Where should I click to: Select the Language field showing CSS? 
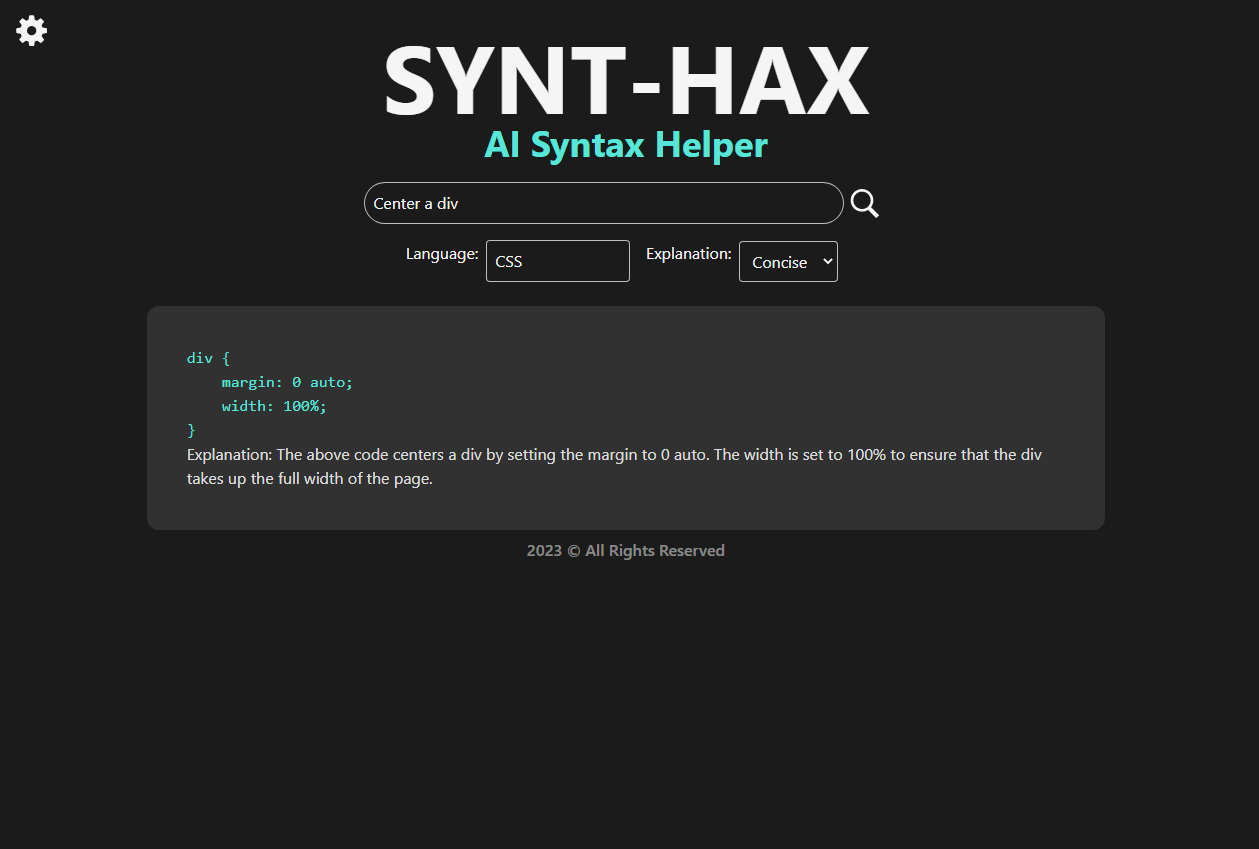pos(557,261)
